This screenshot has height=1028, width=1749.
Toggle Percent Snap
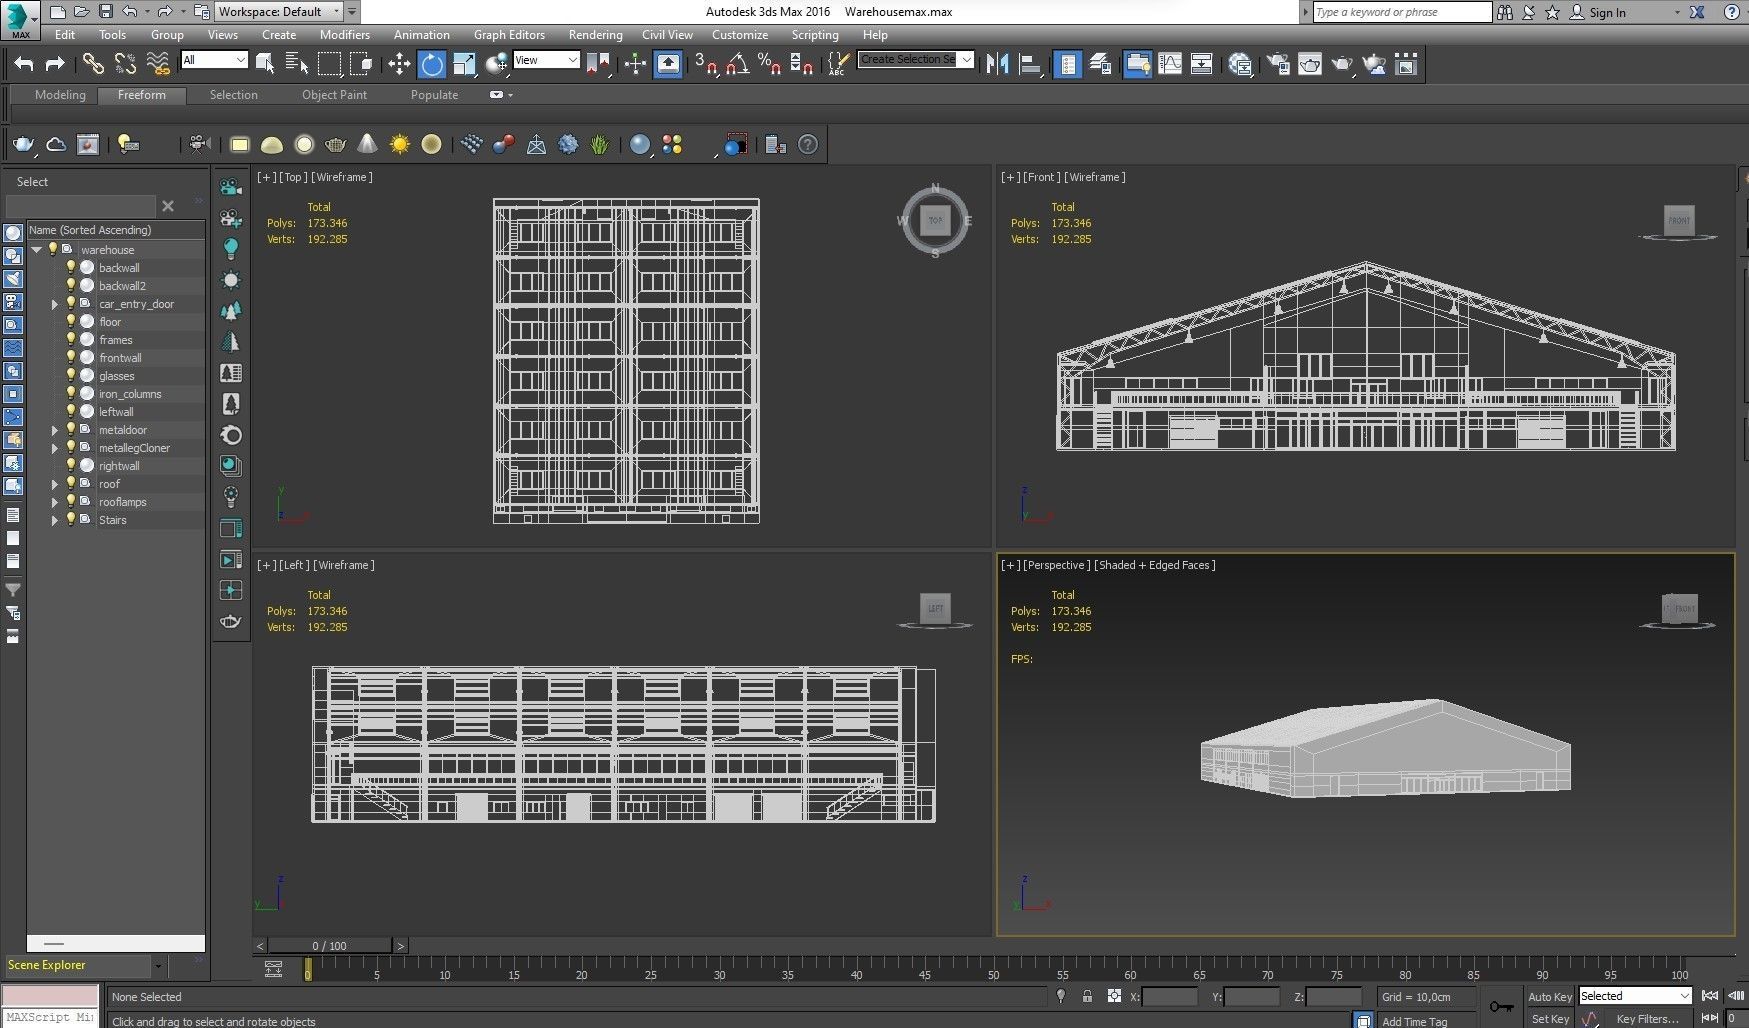click(x=769, y=64)
